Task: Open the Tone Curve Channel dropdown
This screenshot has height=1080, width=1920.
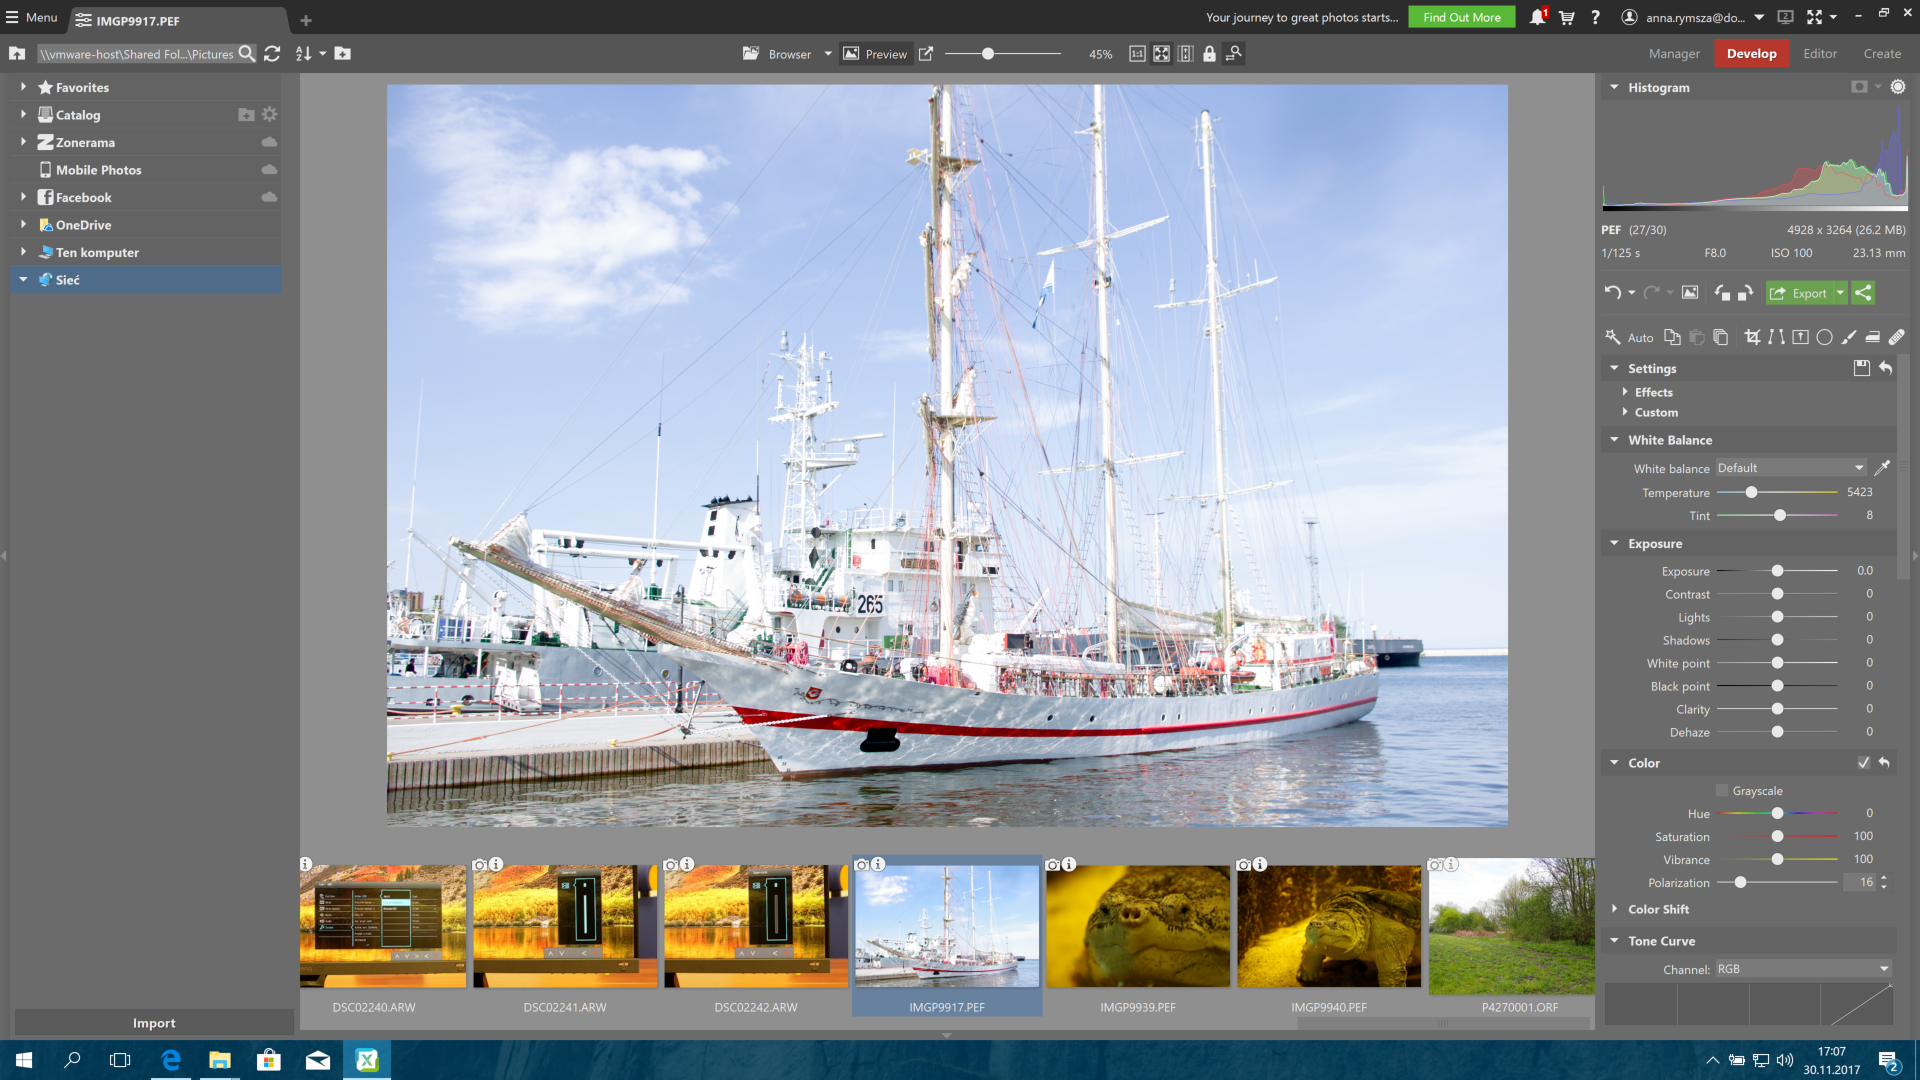Action: 1803,969
